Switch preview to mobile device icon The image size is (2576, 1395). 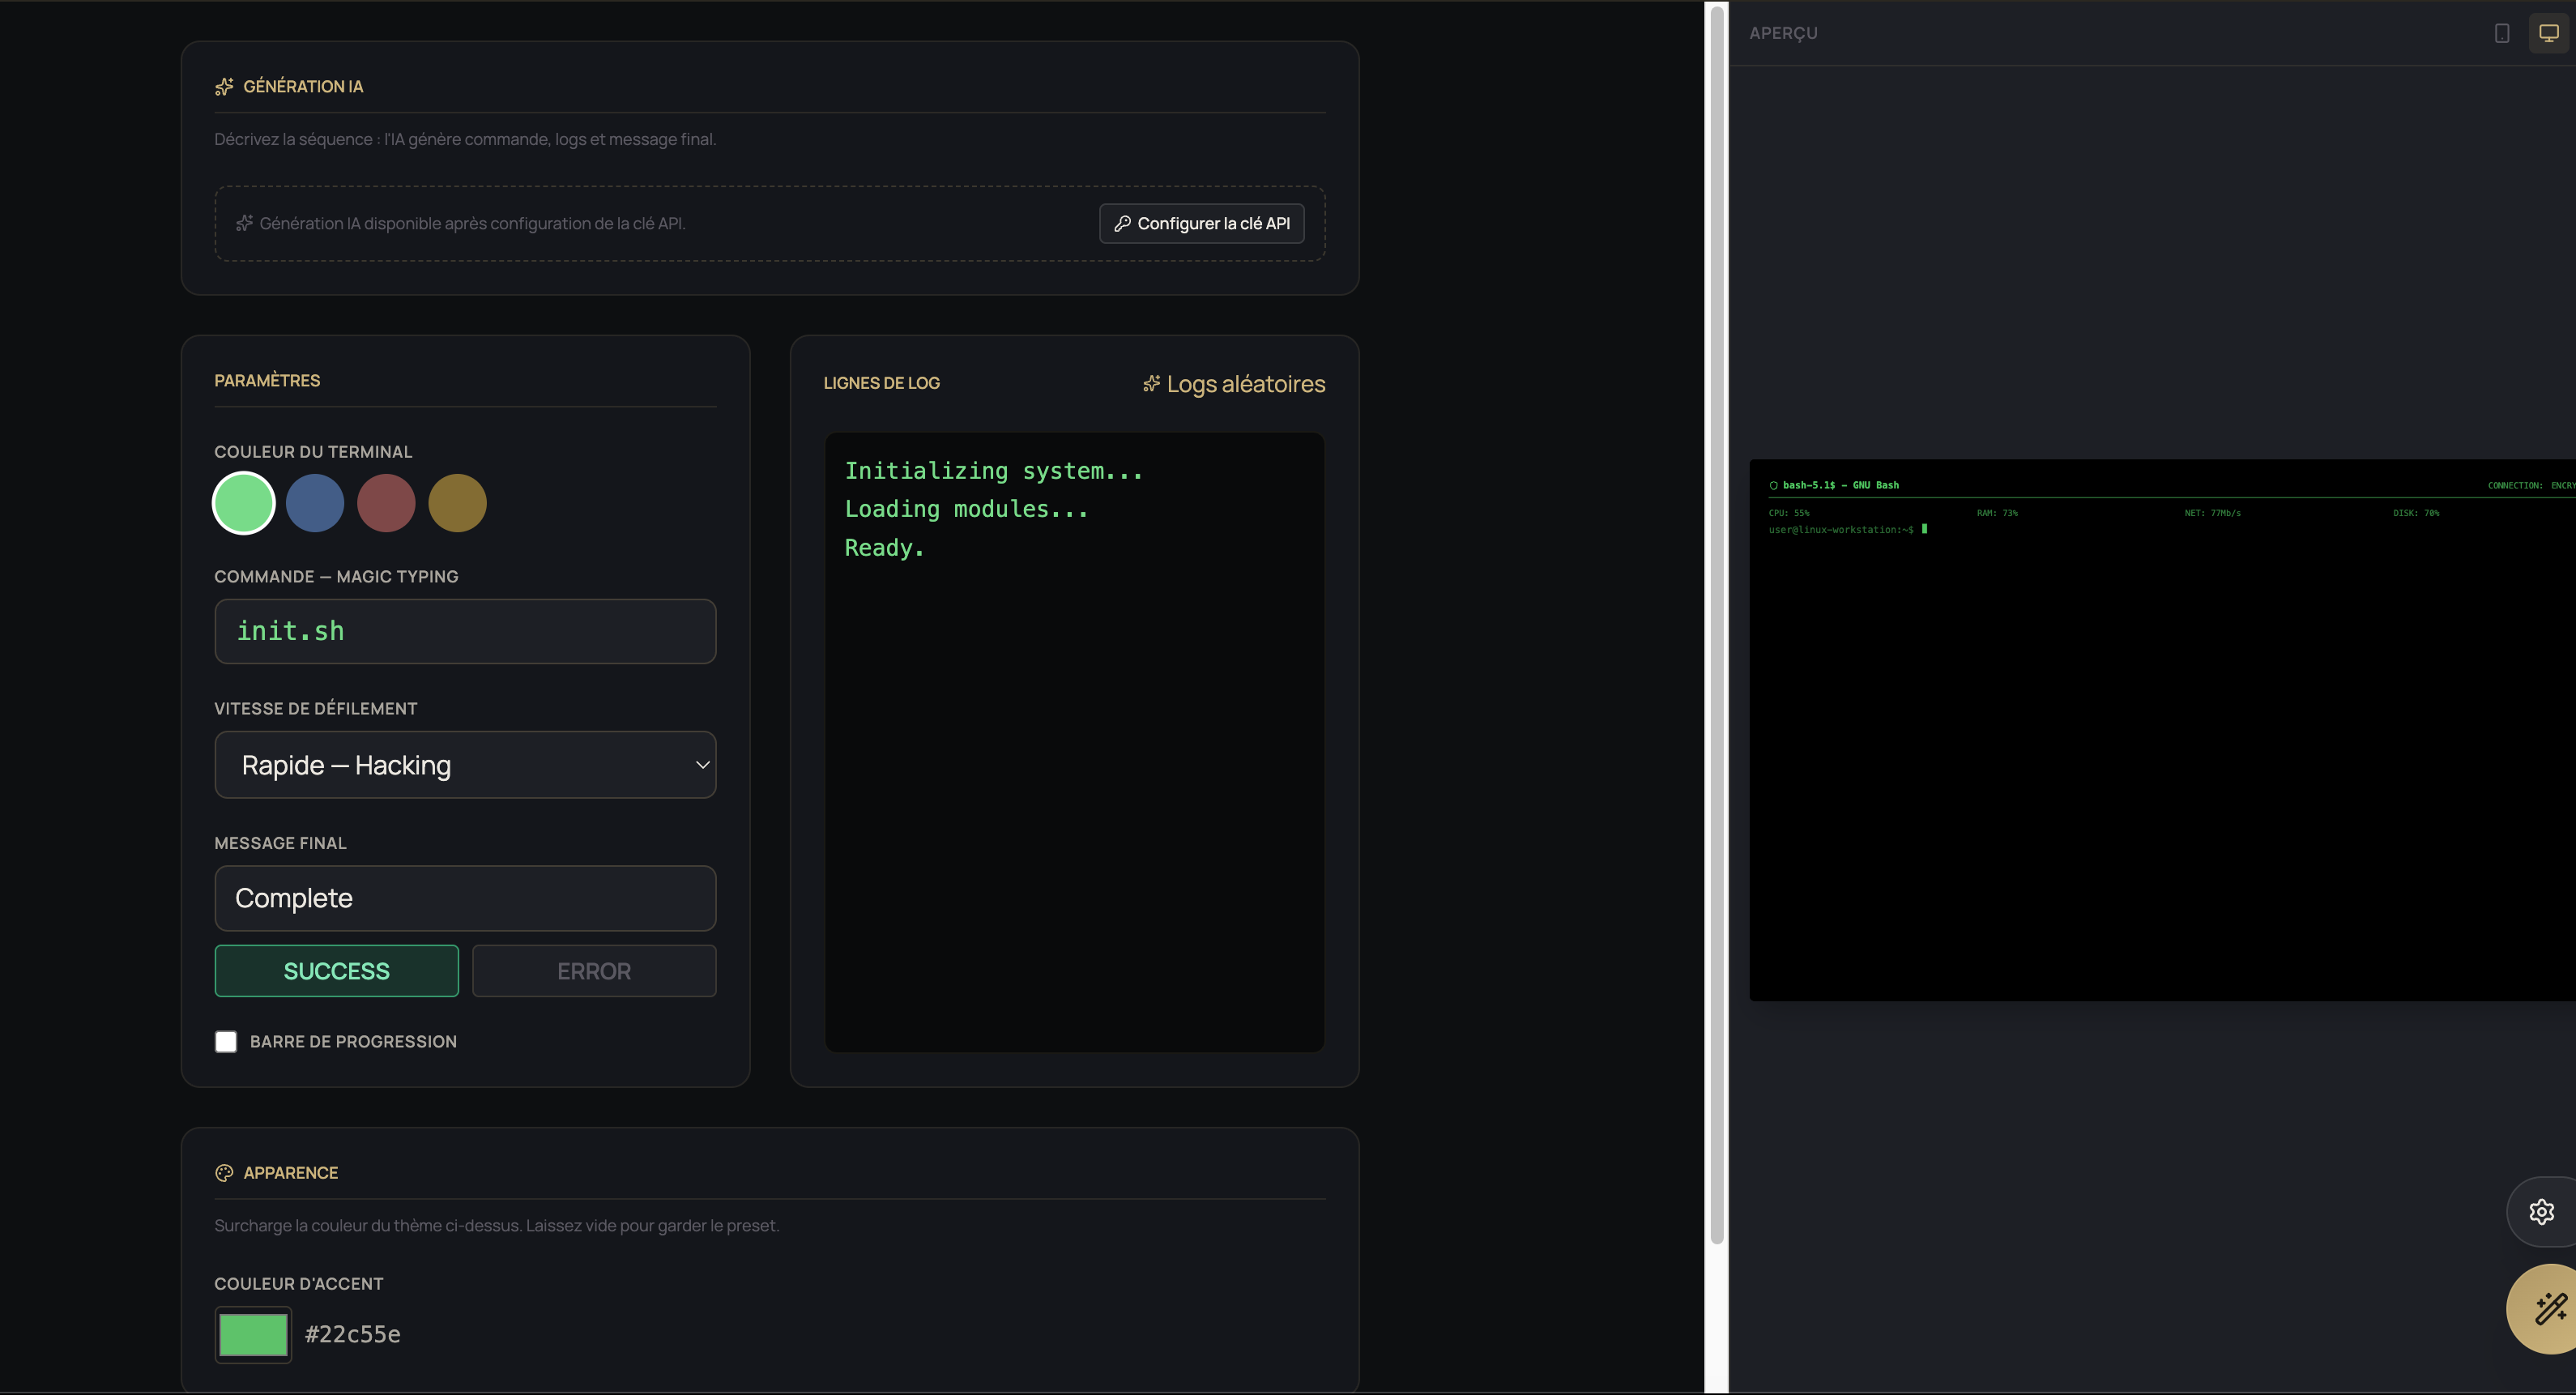pyautogui.click(x=2501, y=33)
